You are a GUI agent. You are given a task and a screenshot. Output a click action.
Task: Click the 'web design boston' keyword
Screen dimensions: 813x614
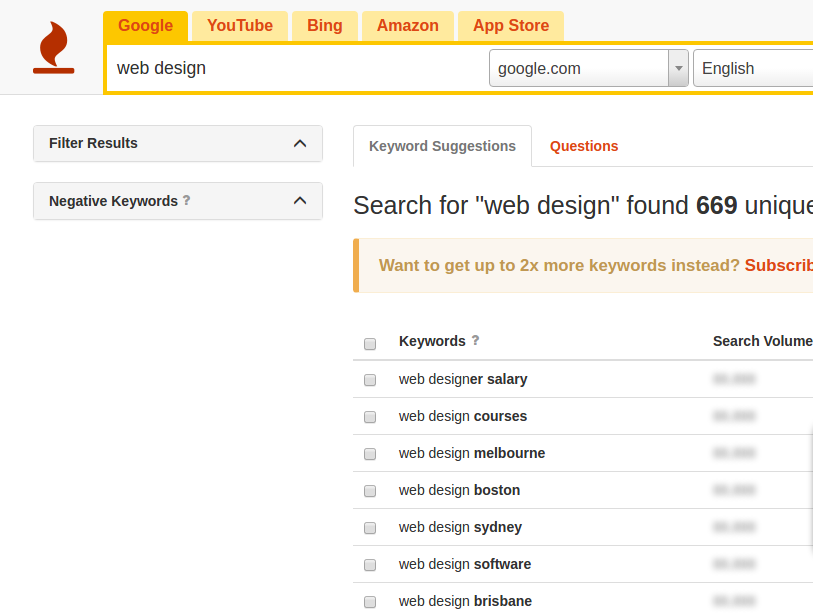coord(459,490)
